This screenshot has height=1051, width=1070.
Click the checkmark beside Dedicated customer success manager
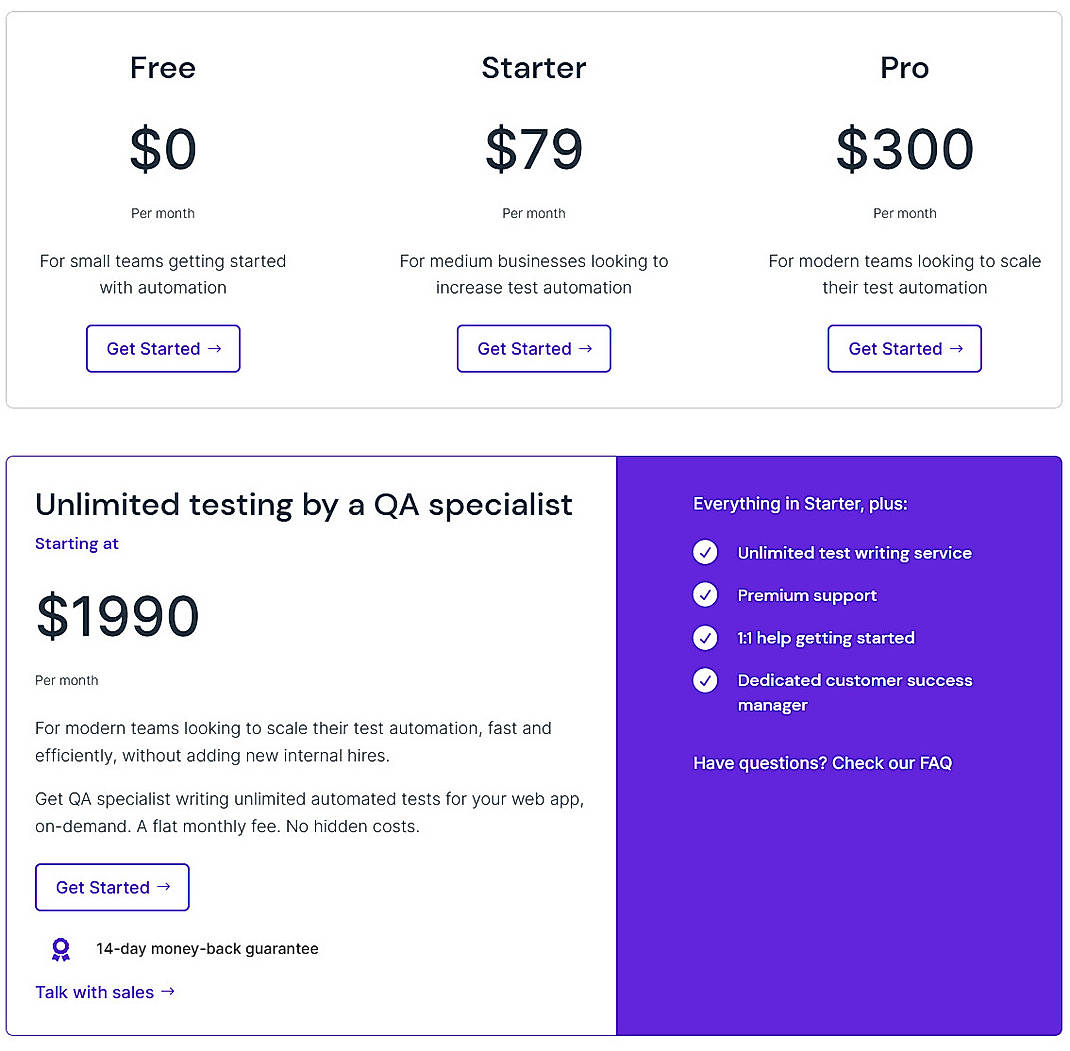click(x=705, y=680)
